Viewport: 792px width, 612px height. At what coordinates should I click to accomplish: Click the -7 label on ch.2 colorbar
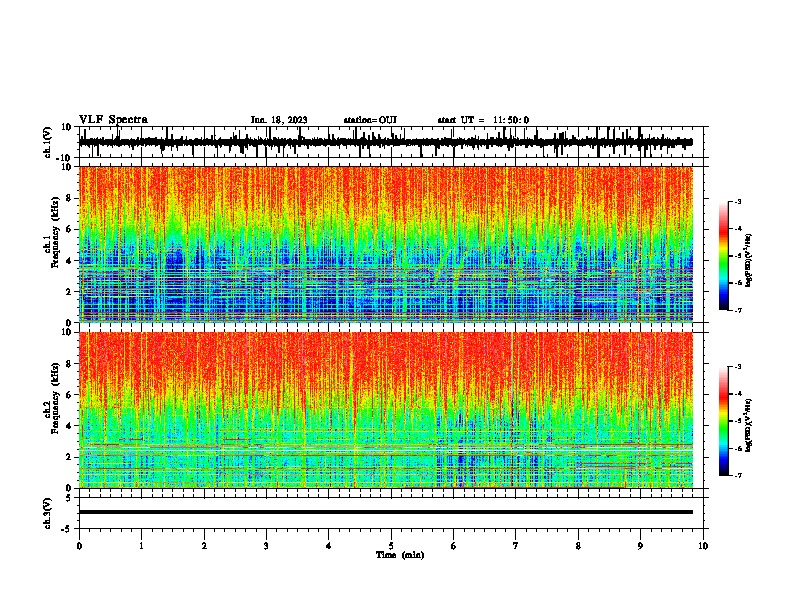tap(738, 475)
